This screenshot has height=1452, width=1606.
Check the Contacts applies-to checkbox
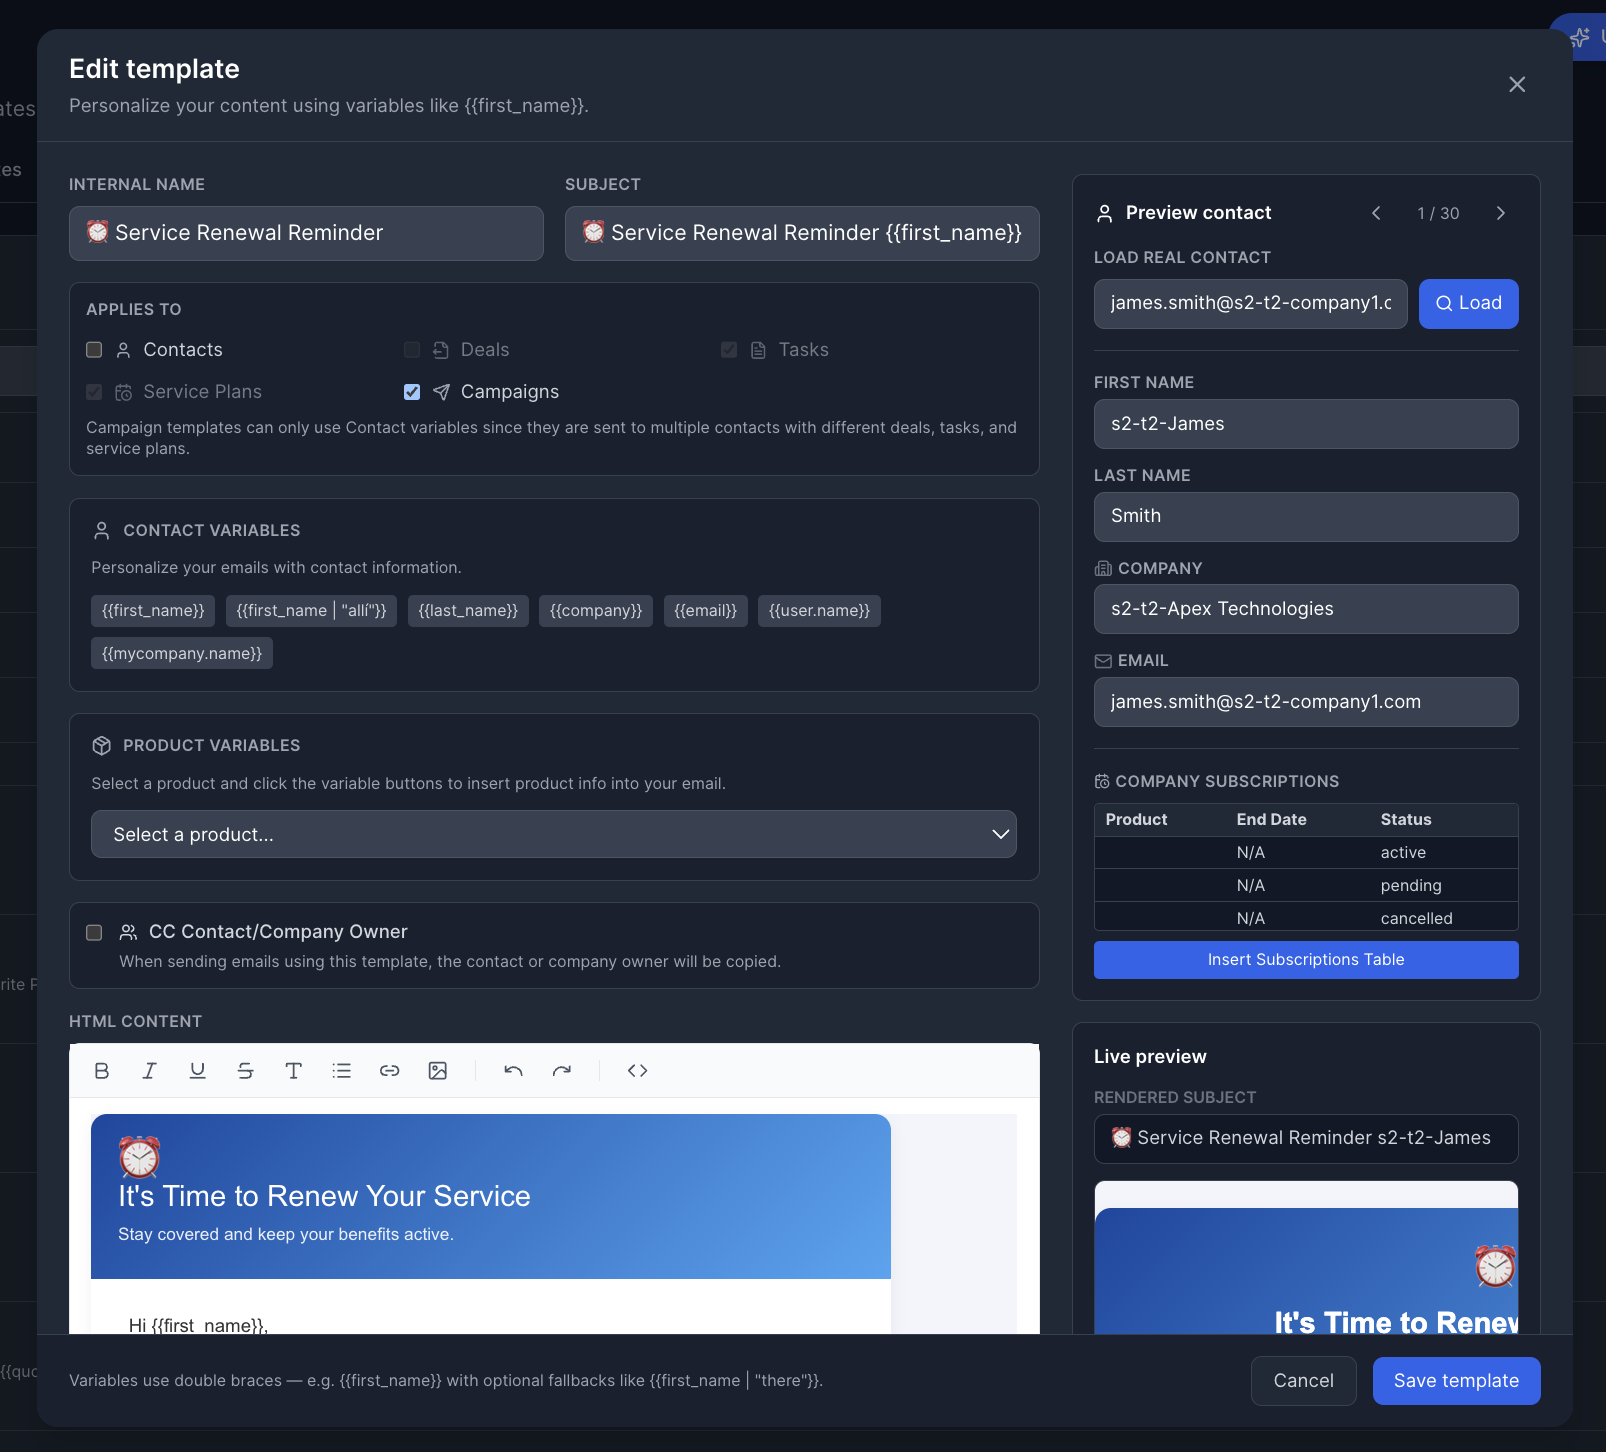pos(94,350)
